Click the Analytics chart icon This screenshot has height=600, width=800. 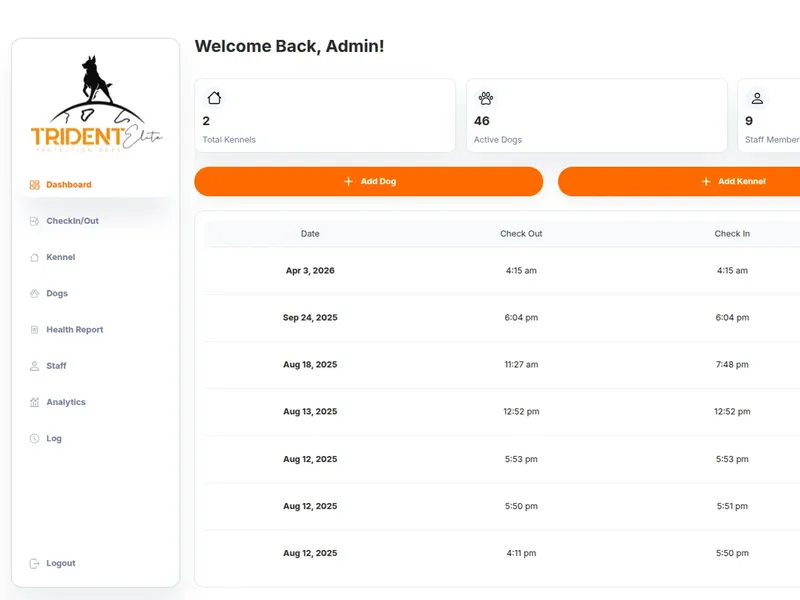[34, 402]
